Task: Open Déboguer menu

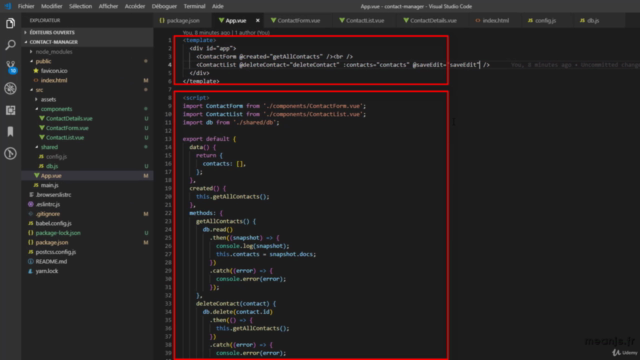Action: [x=164, y=6]
